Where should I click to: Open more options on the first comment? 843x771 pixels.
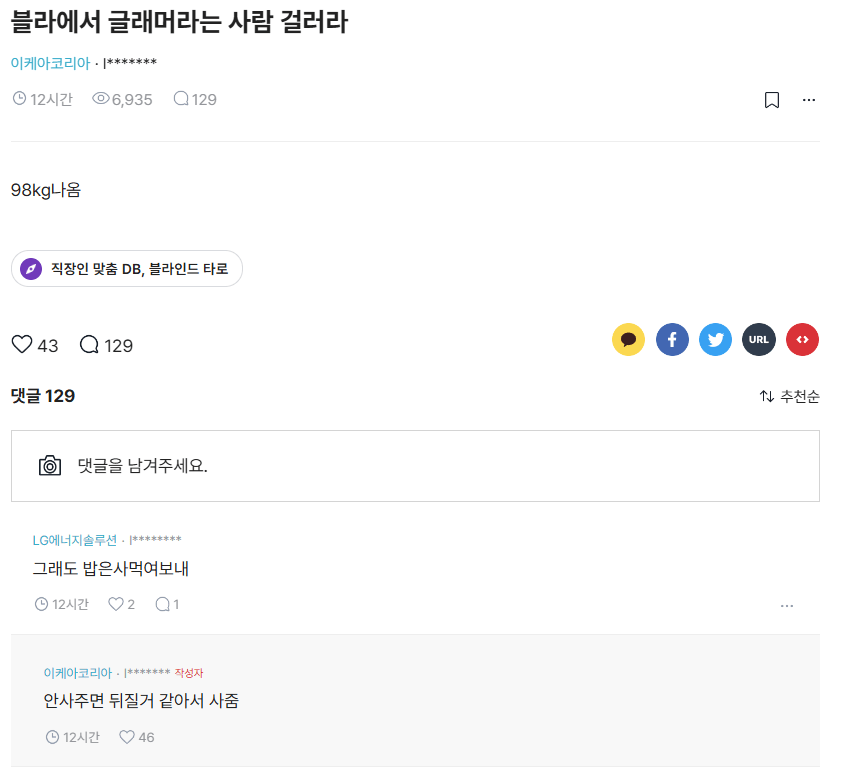787,604
